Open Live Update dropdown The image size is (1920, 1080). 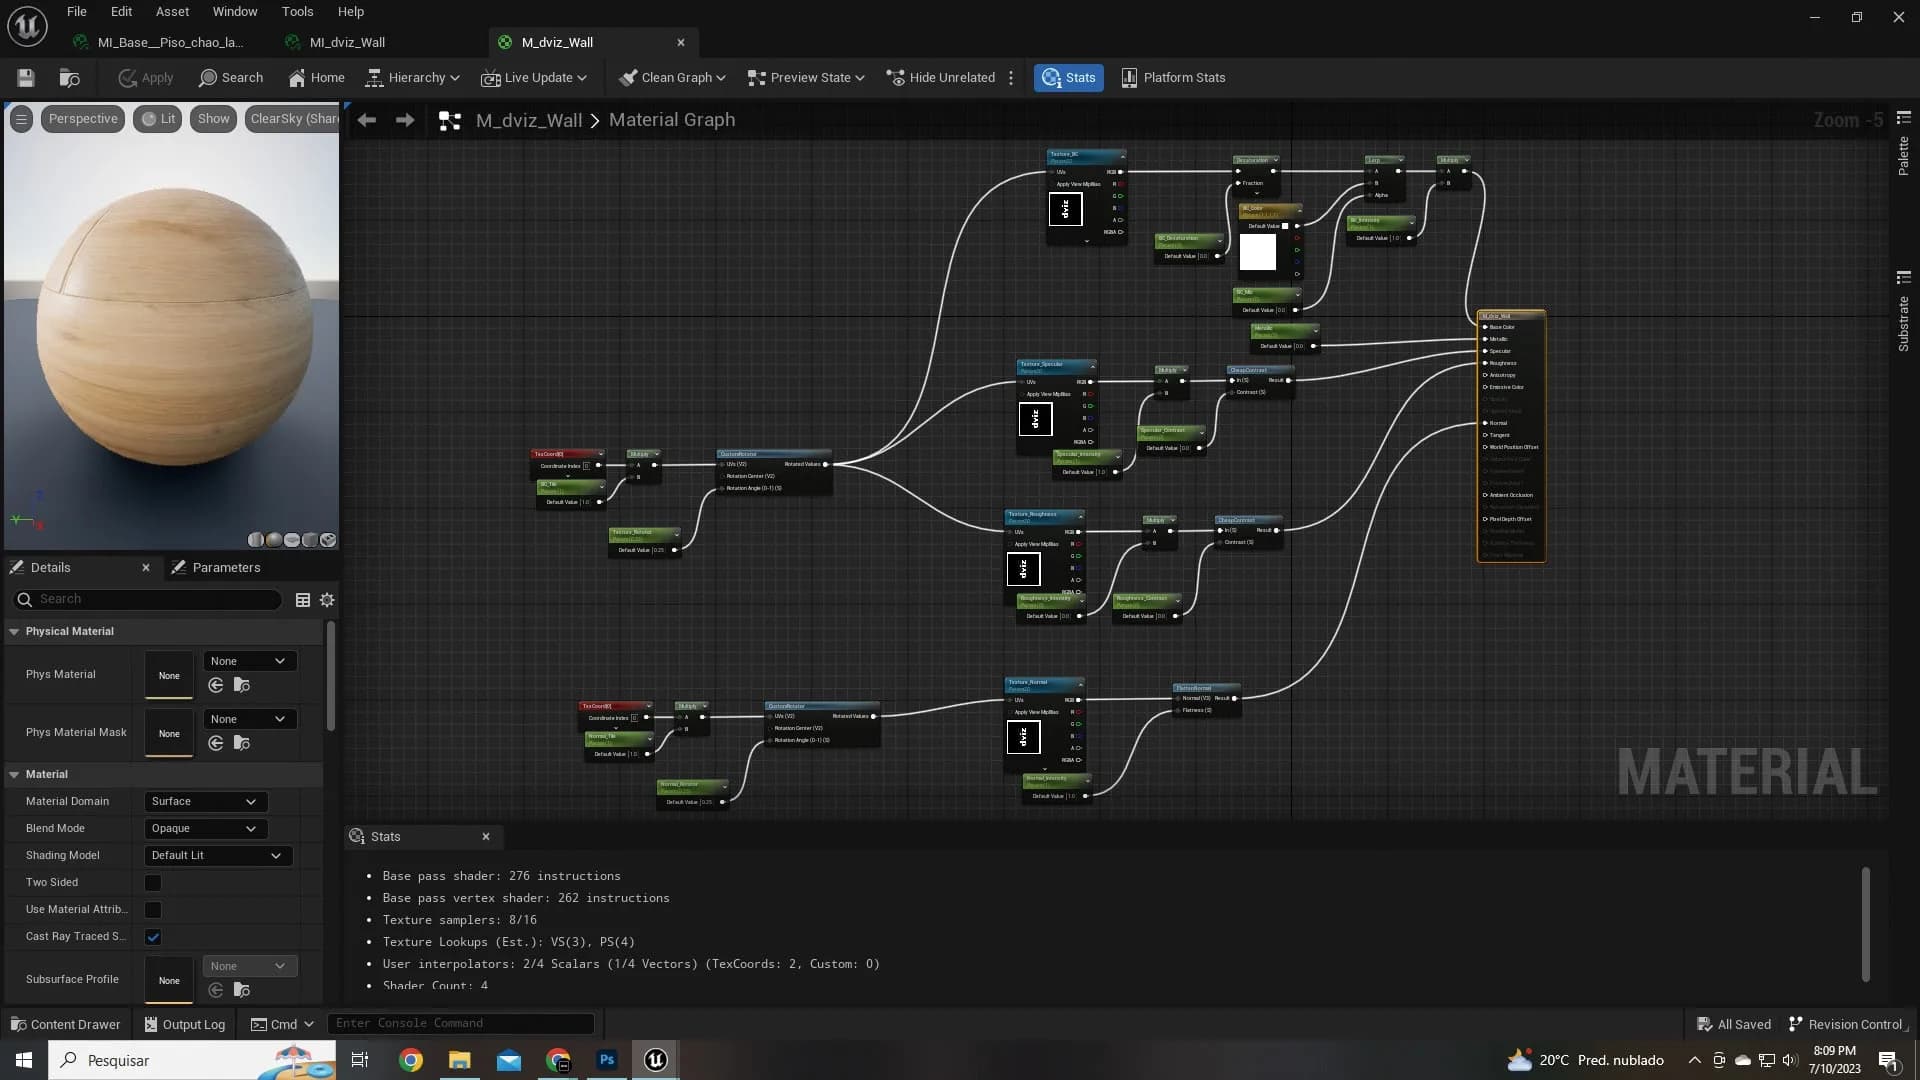point(534,78)
